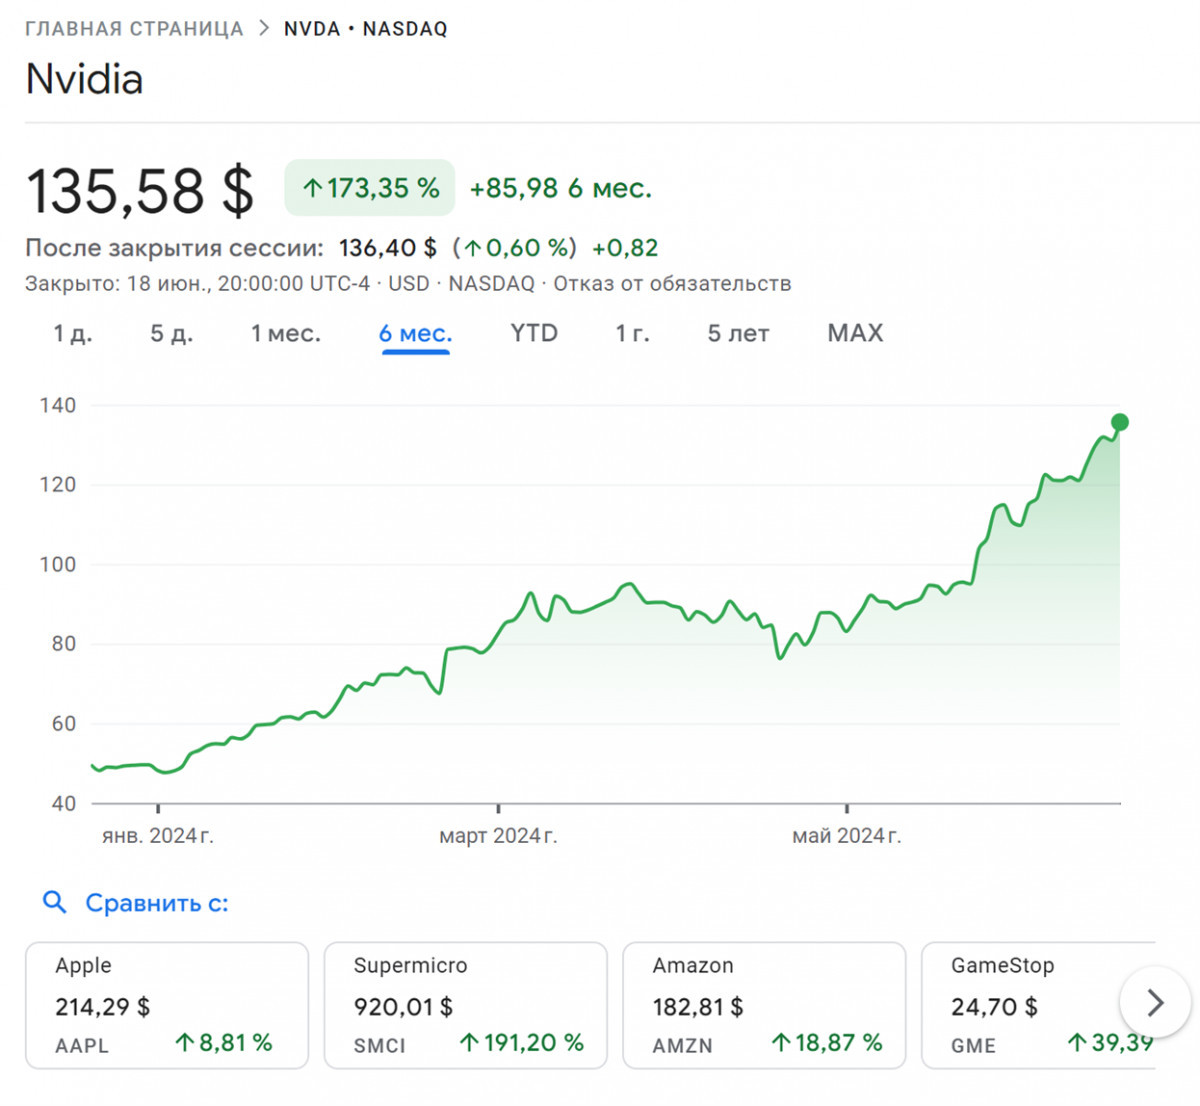Image resolution: width=1200 pixels, height=1106 pixels.
Task: Click the Сравнить с search field
Action: [157, 903]
